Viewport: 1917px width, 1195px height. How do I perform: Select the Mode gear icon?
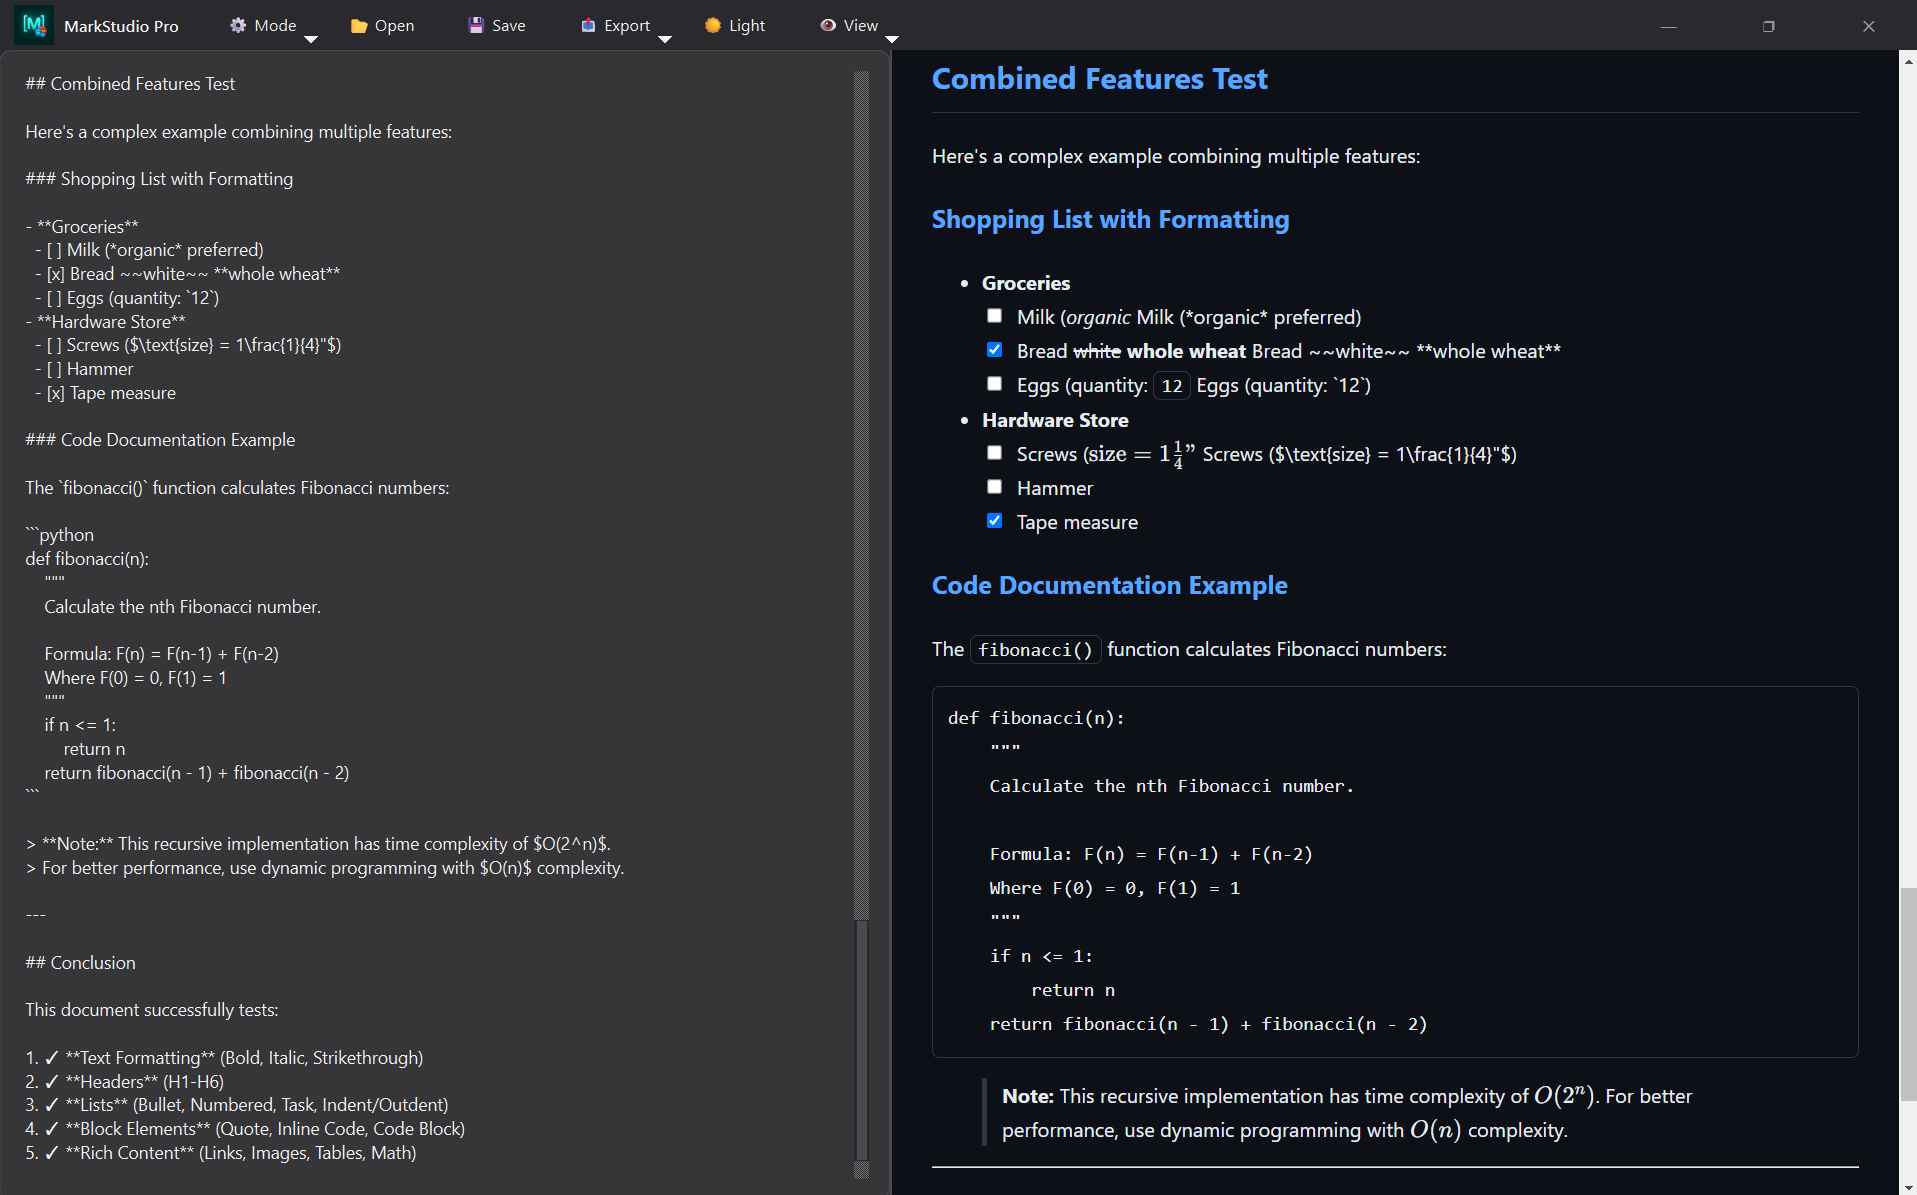pos(238,25)
